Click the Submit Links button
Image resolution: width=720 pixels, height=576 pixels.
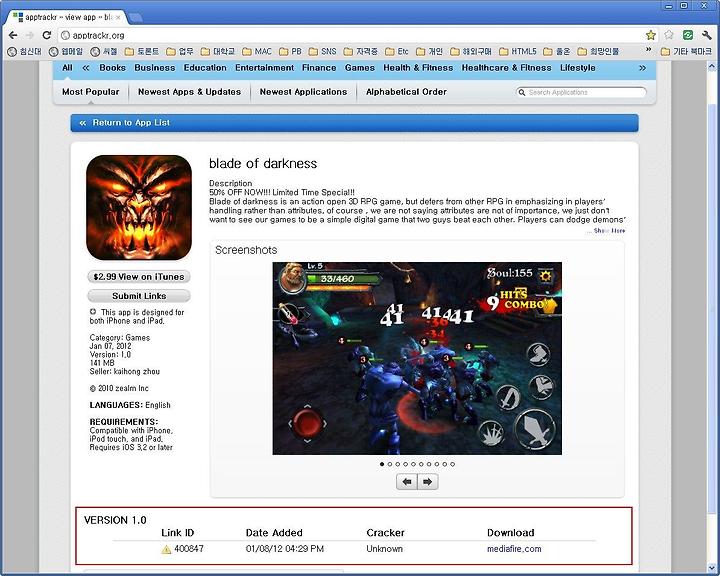click(139, 296)
